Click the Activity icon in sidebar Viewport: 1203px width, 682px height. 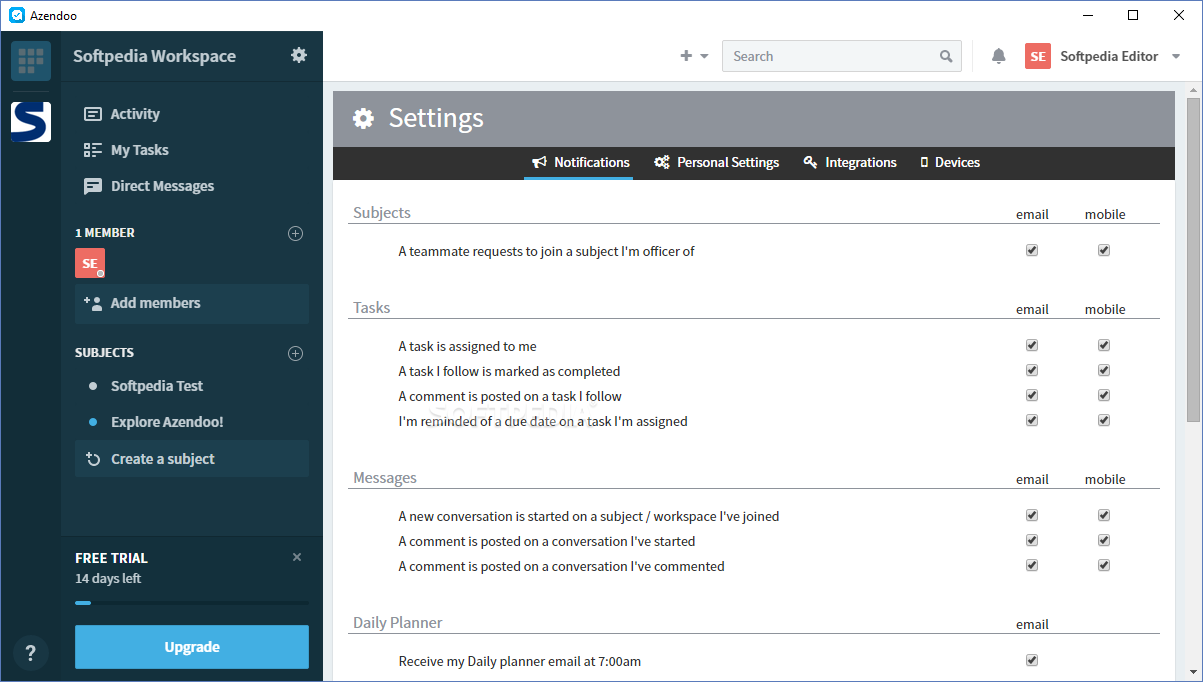click(x=93, y=114)
